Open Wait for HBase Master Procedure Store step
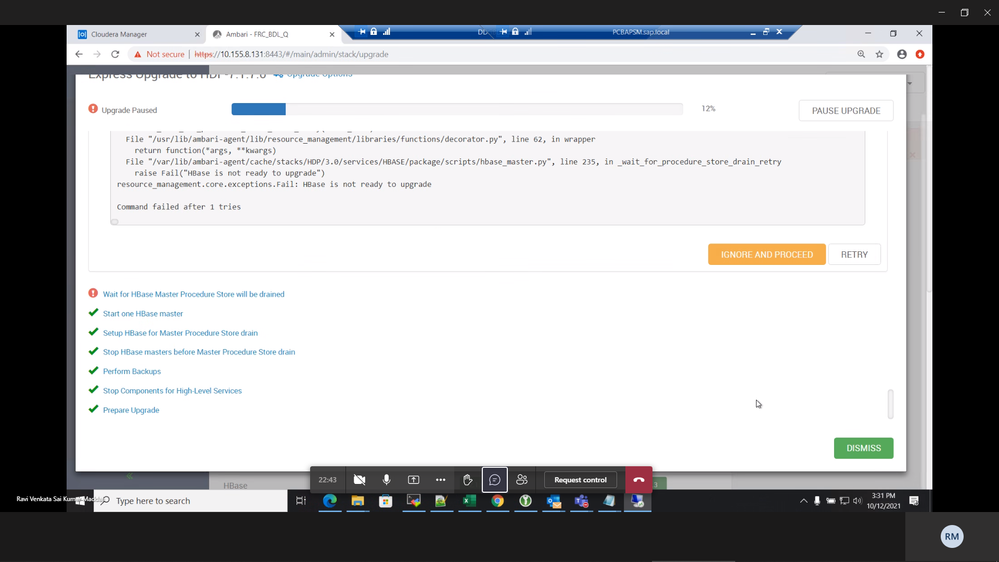Screen dimensions: 999x562 194,294
